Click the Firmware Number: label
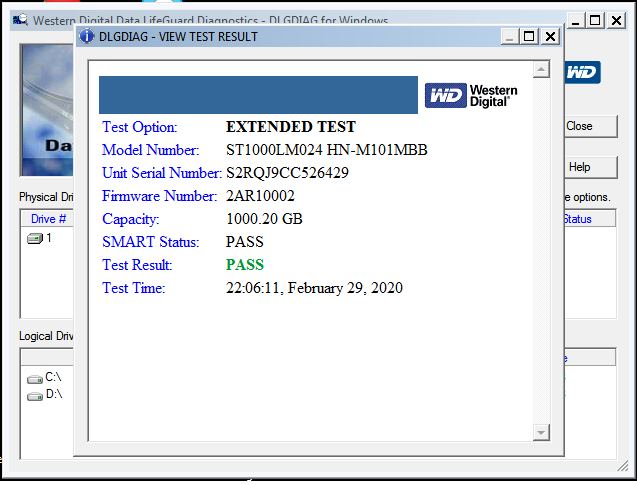The image size is (637, 484). tap(160, 196)
